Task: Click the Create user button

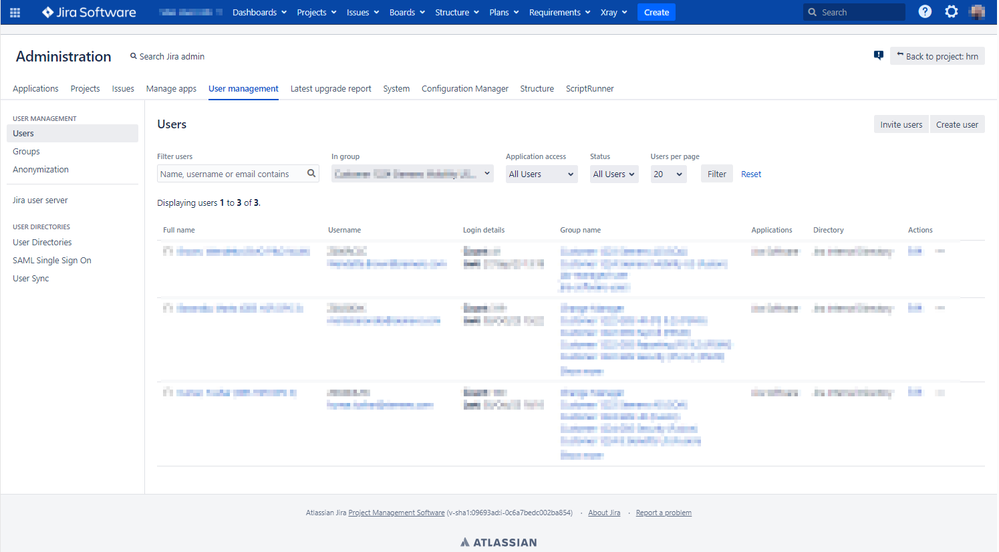Action: (x=957, y=124)
